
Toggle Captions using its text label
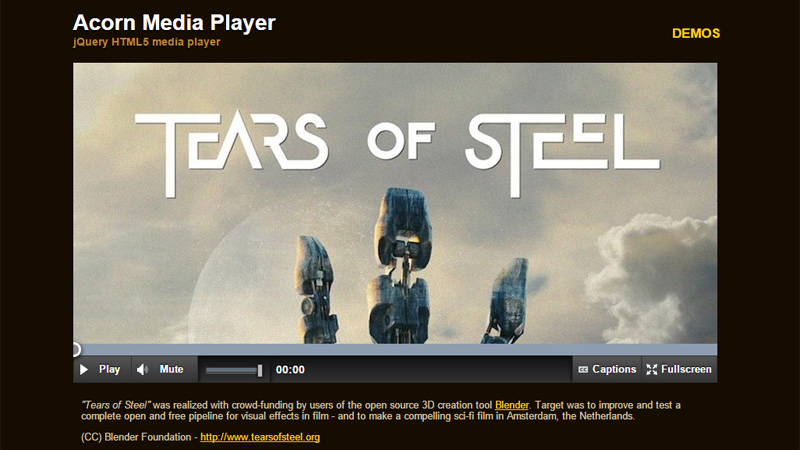[614, 369]
